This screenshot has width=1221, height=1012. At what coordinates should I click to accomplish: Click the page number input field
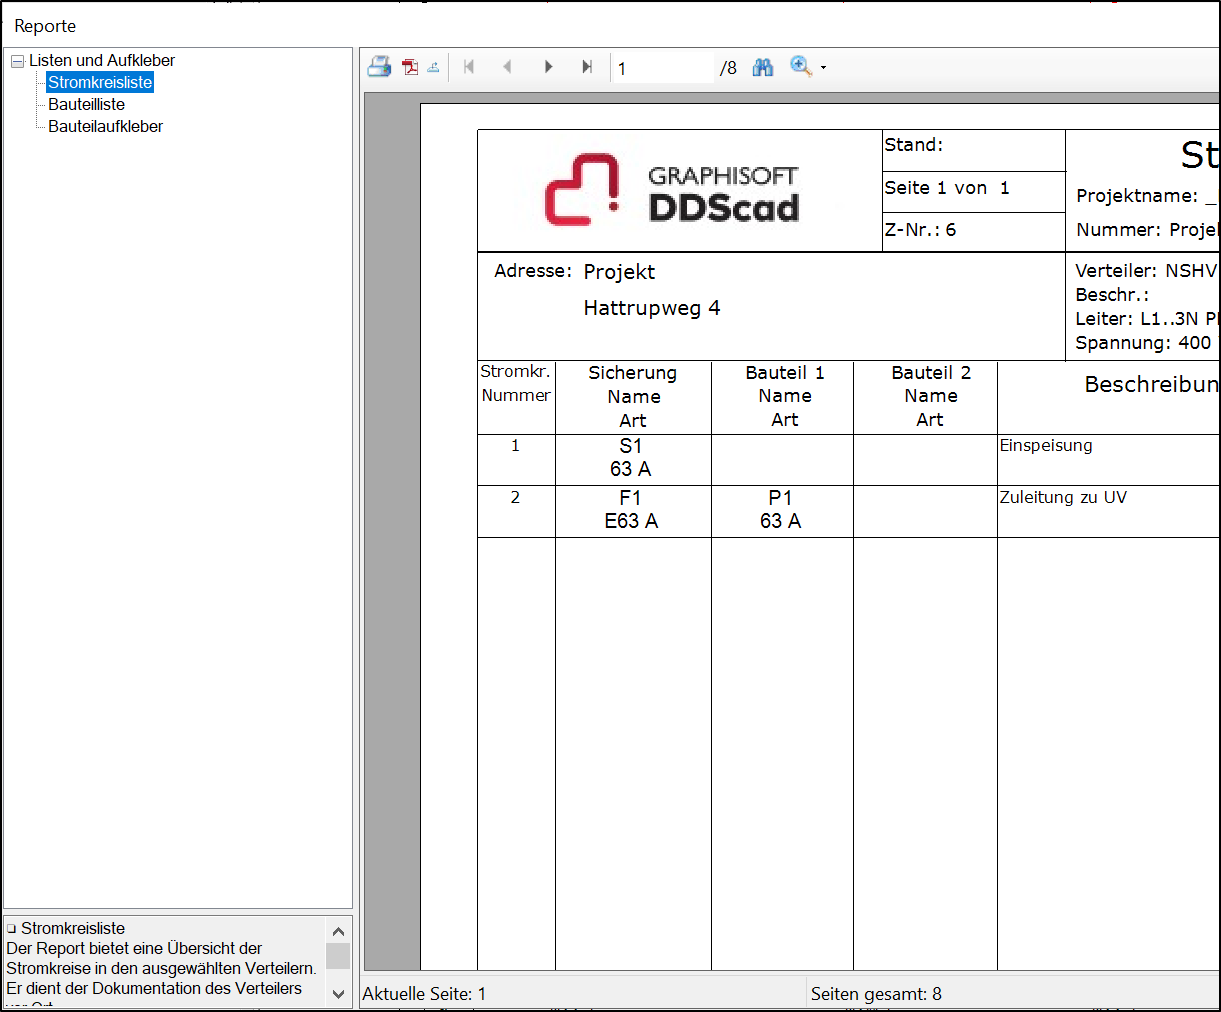[x=665, y=68]
